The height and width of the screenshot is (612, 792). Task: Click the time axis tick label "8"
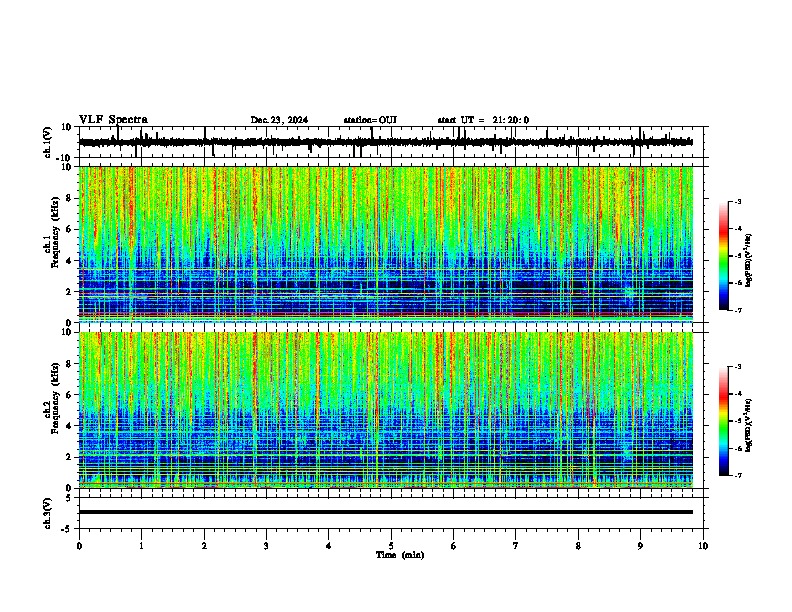click(x=578, y=546)
